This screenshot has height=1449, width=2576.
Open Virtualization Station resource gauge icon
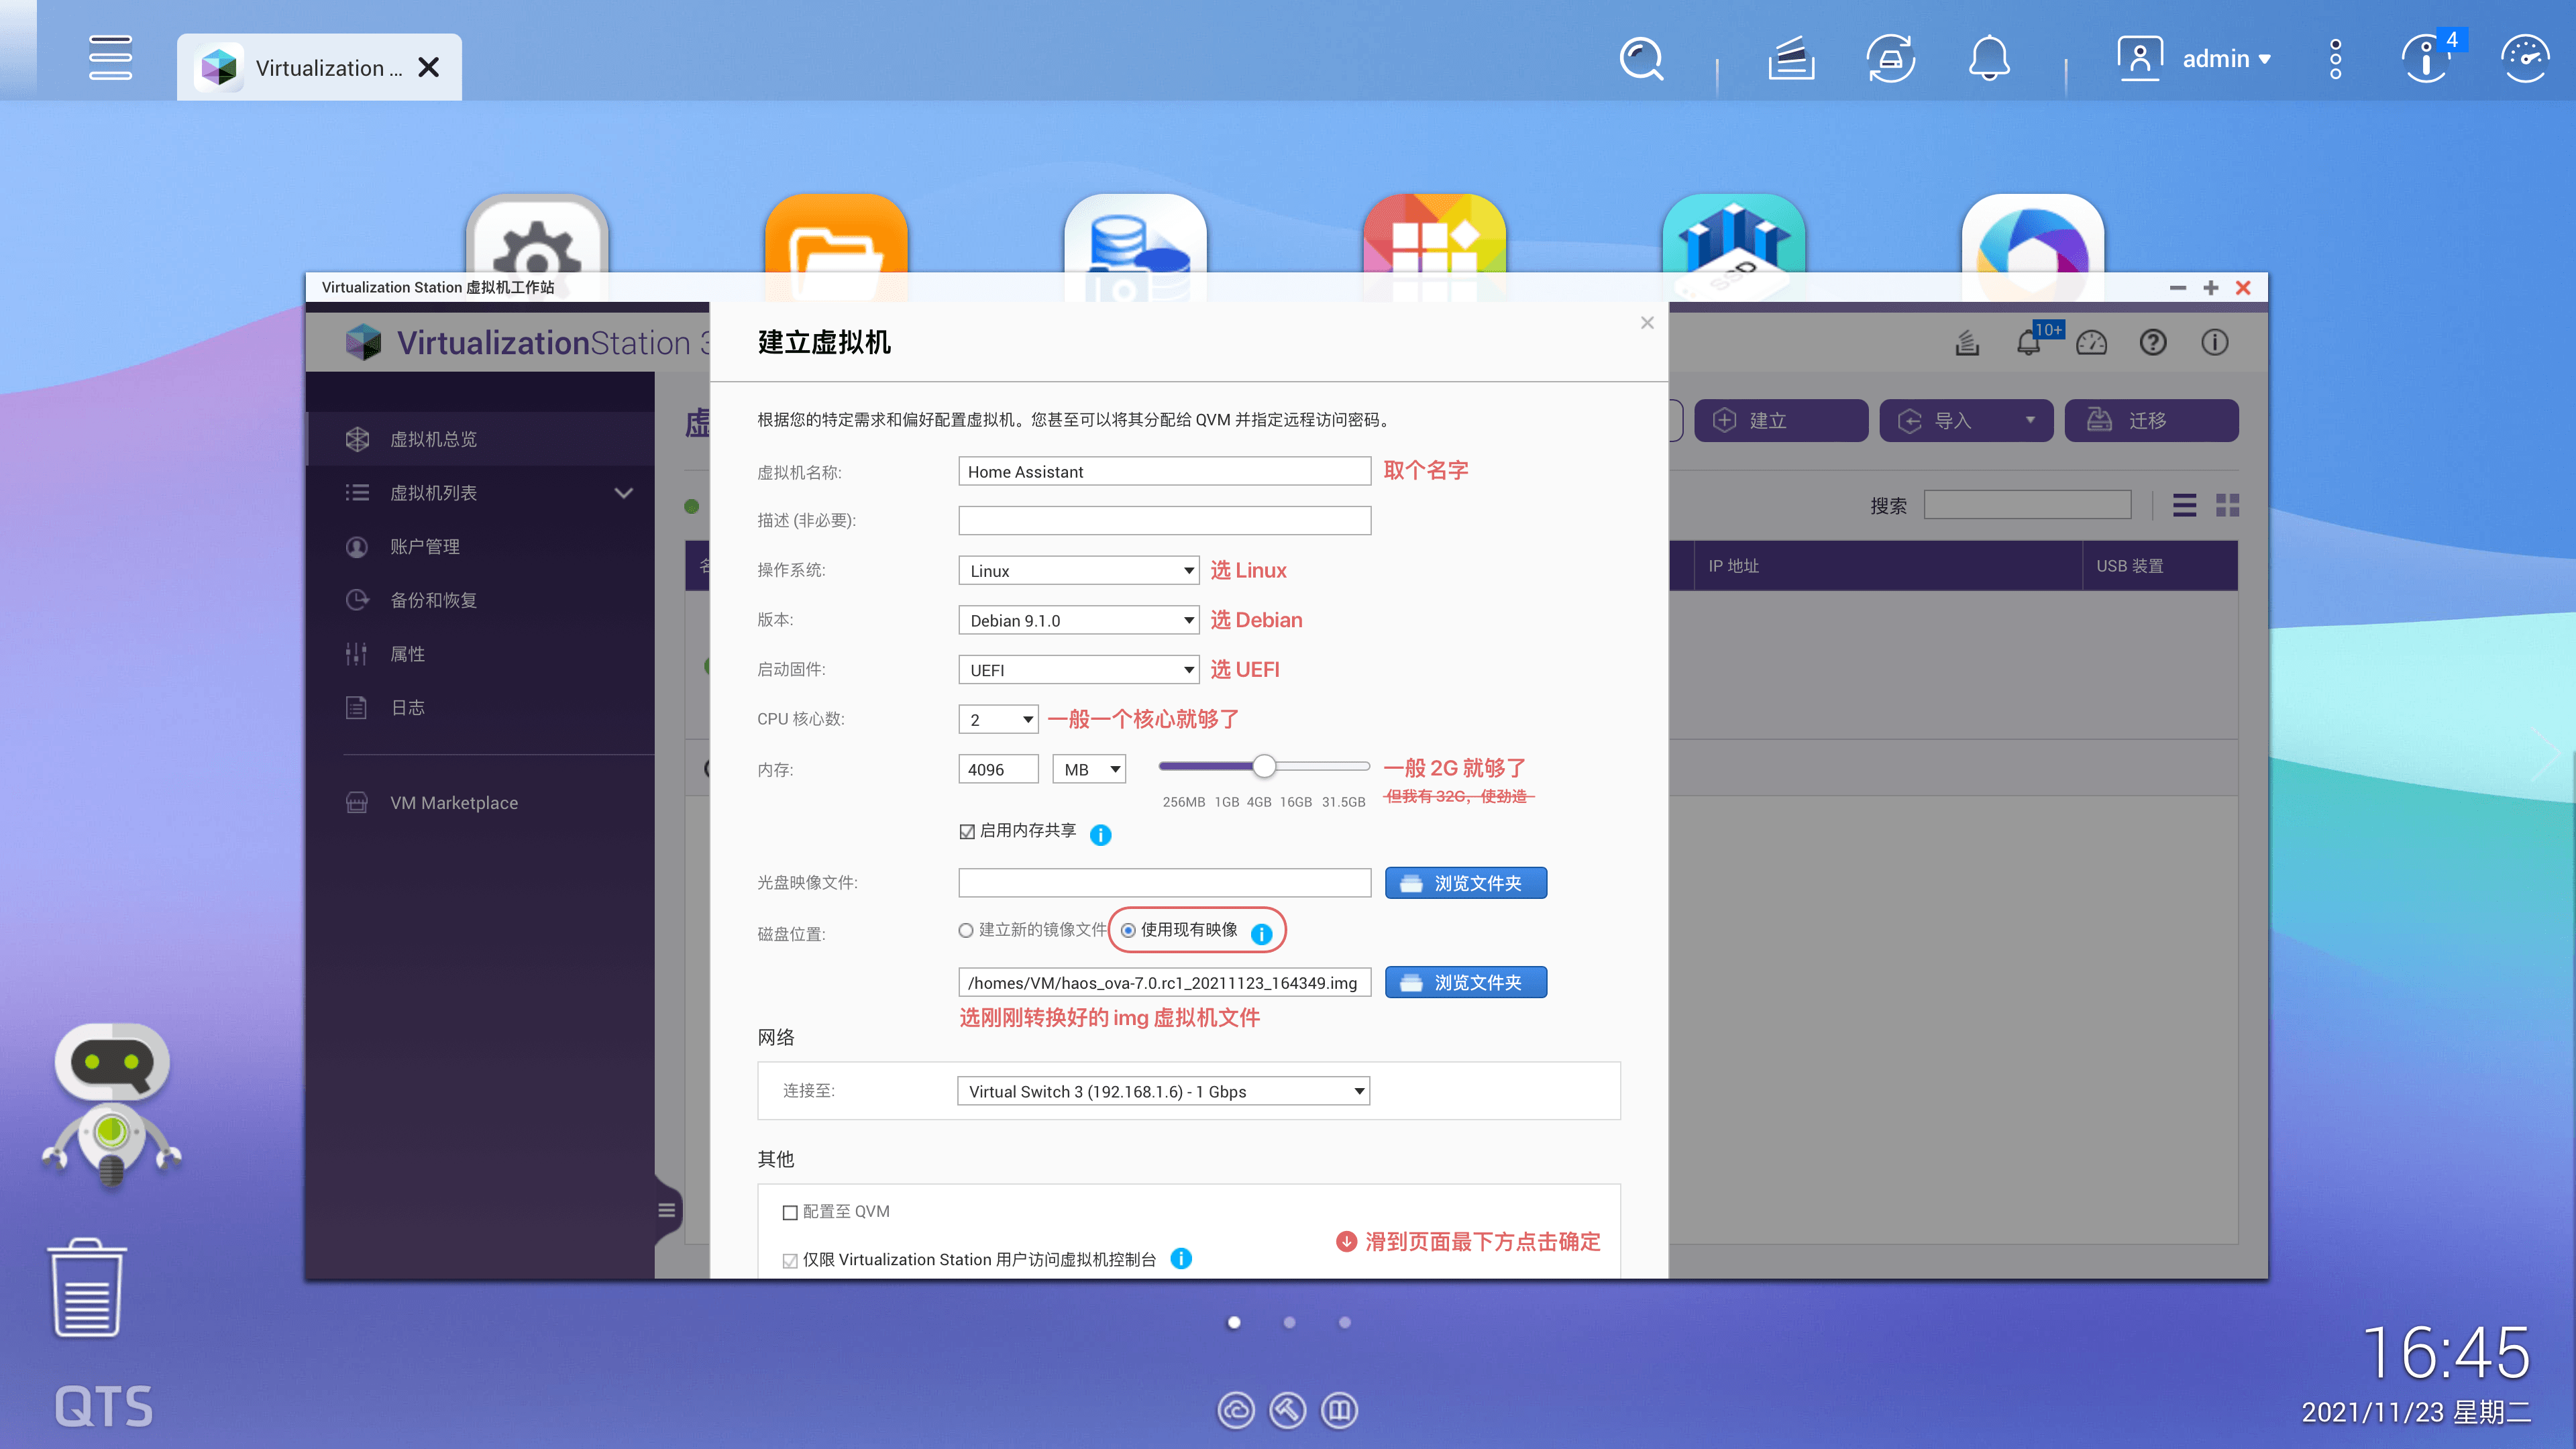2091,343
